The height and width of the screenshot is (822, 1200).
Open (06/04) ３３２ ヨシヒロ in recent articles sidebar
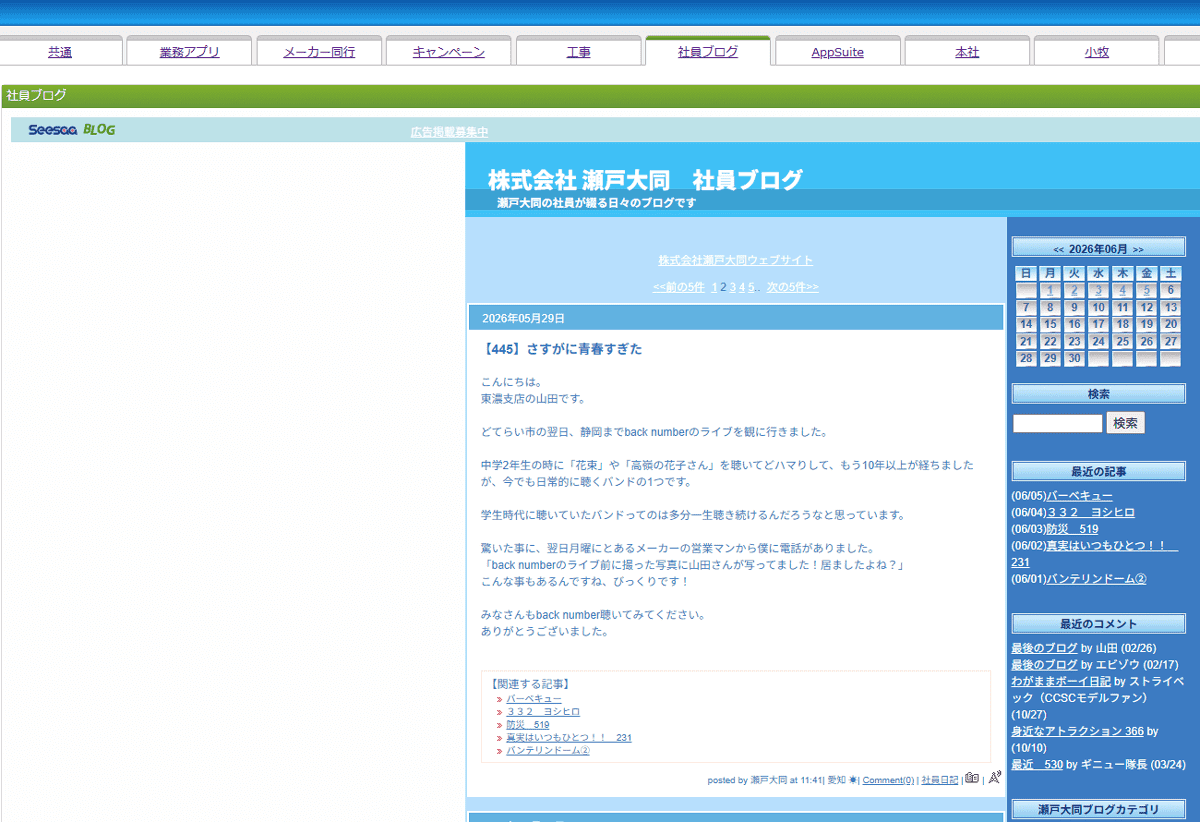1090,512
